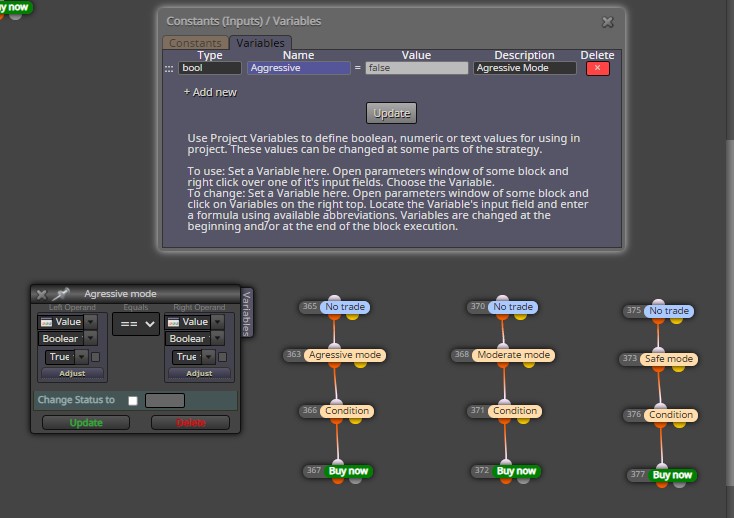
Task: Edit the variable Name field 'Aggressive'
Action: click(x=299, y=68)
